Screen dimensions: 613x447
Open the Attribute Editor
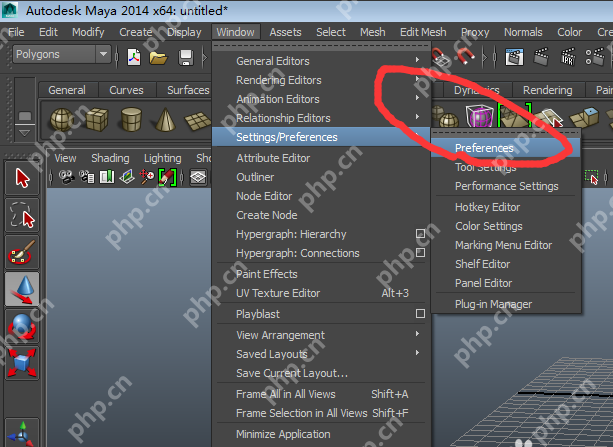[321, 158]
